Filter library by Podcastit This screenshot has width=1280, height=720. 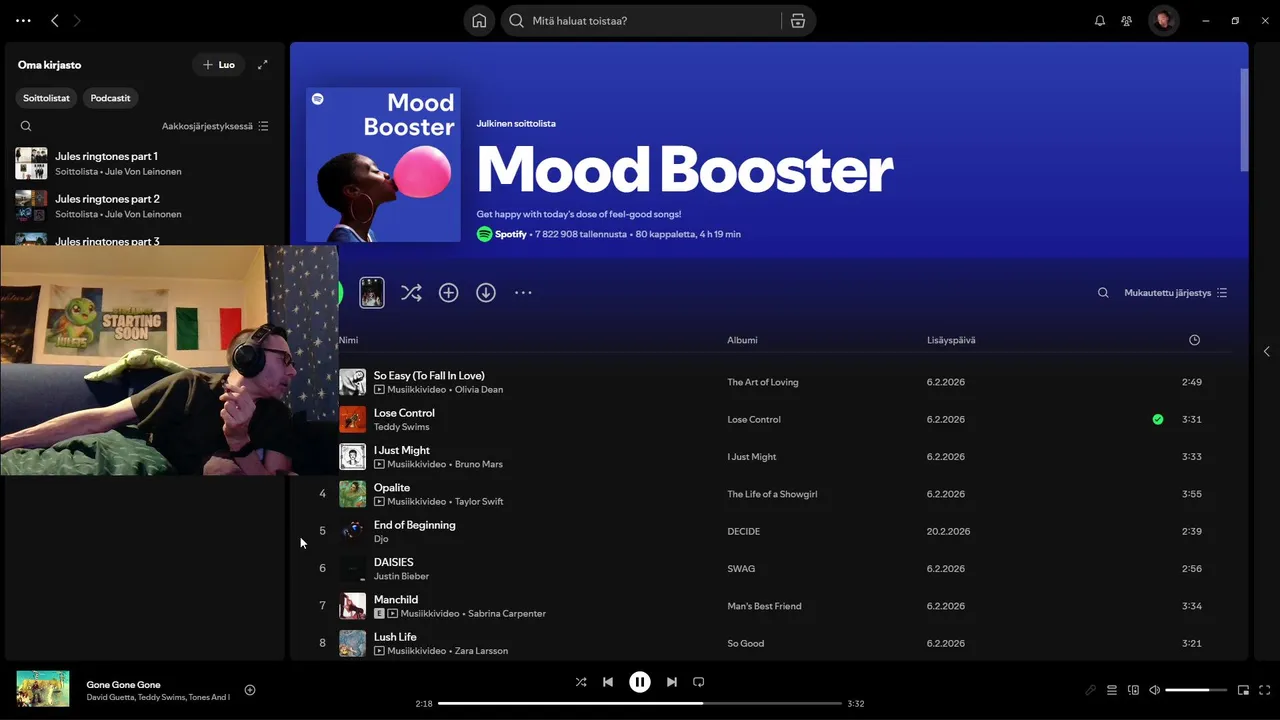click(110, 98)
